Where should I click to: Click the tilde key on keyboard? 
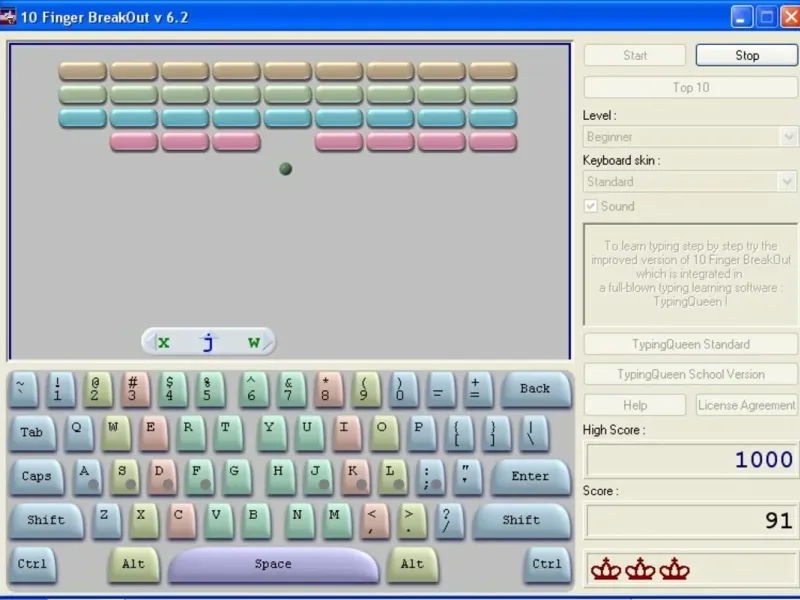(23, 390)
